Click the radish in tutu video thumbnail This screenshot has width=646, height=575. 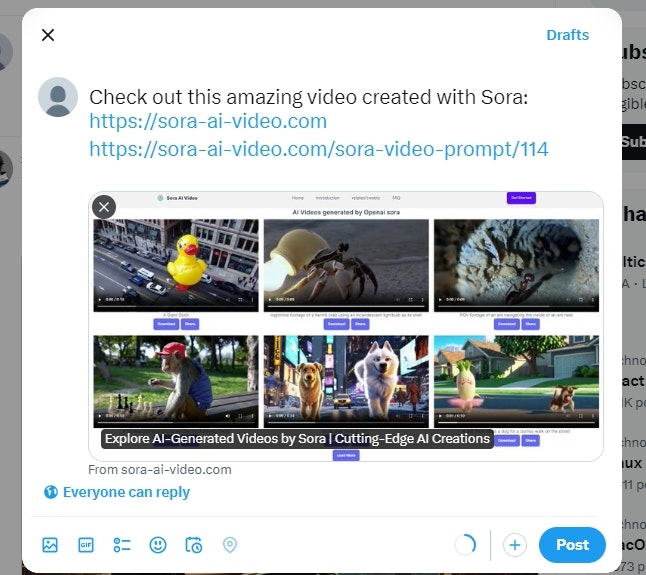(x=516, y=381)
